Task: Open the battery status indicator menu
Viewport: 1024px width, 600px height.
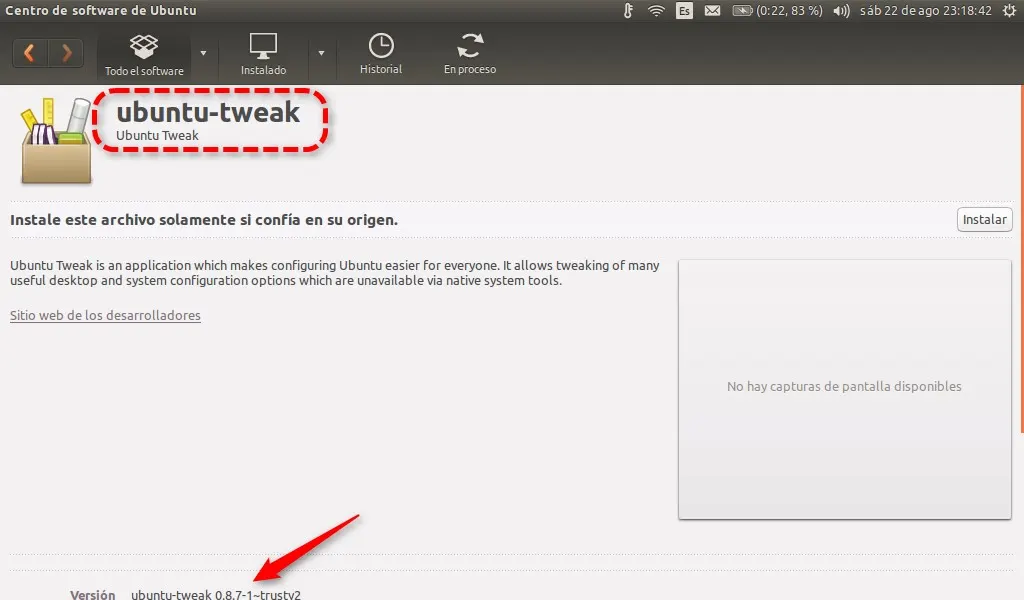Action: [x=777, y=11]
